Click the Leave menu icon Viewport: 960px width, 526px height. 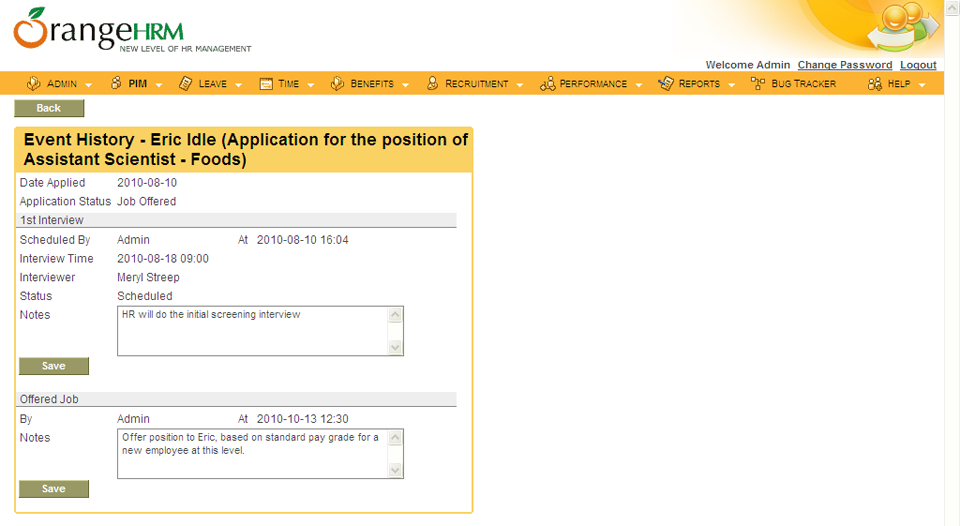[x=185, y=83]
